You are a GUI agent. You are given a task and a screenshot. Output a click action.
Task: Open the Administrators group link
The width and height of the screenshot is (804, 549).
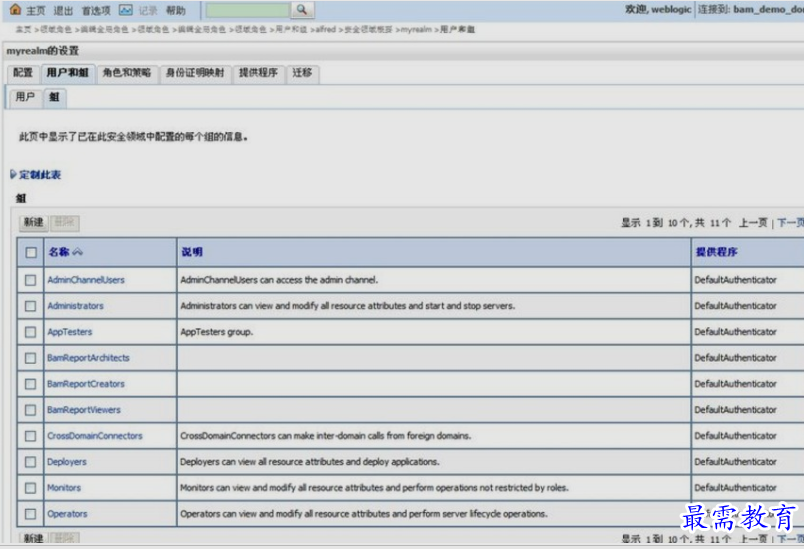point(75,306)
